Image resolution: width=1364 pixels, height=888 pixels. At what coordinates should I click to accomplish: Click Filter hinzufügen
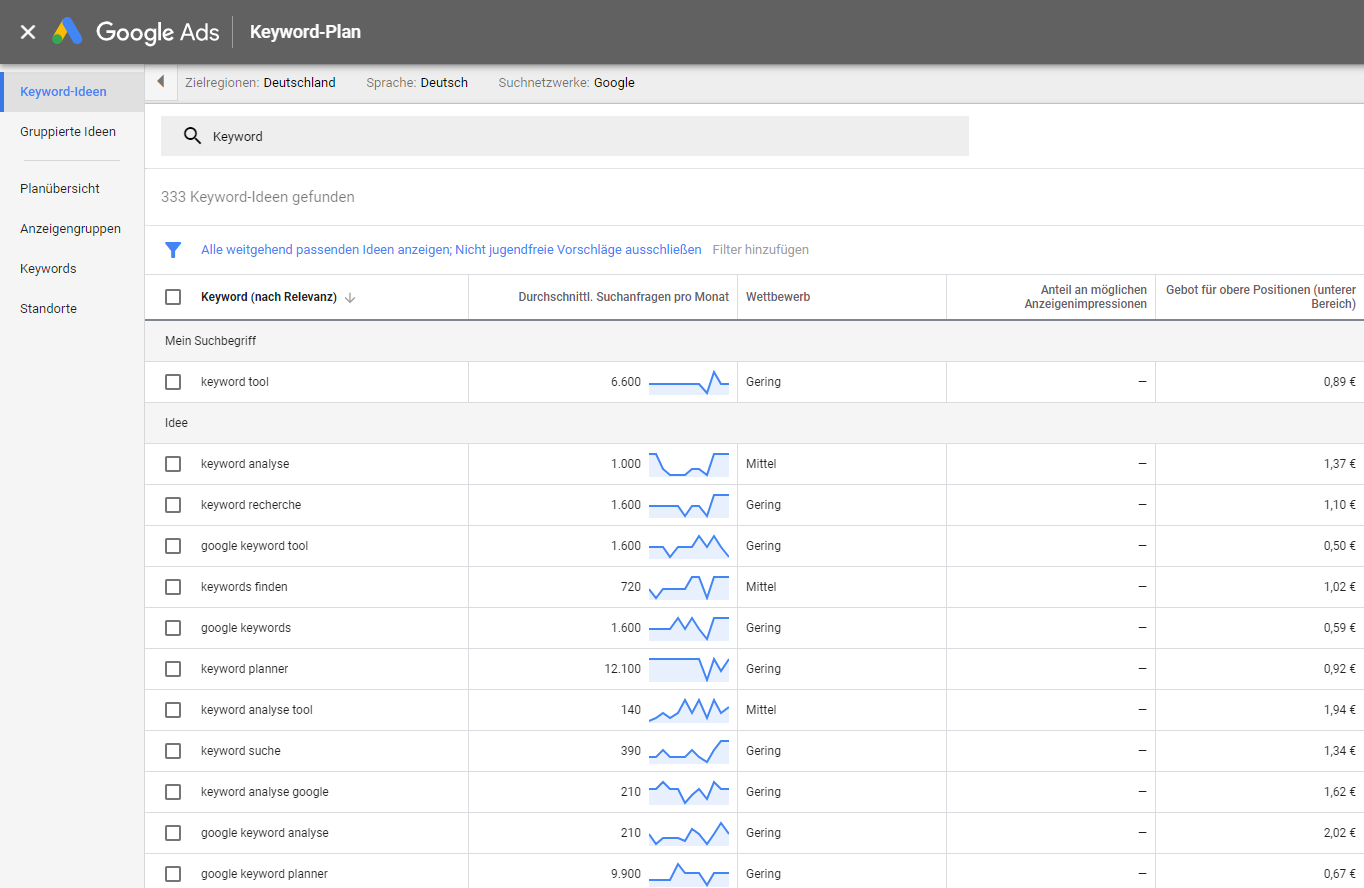[760, 250]
